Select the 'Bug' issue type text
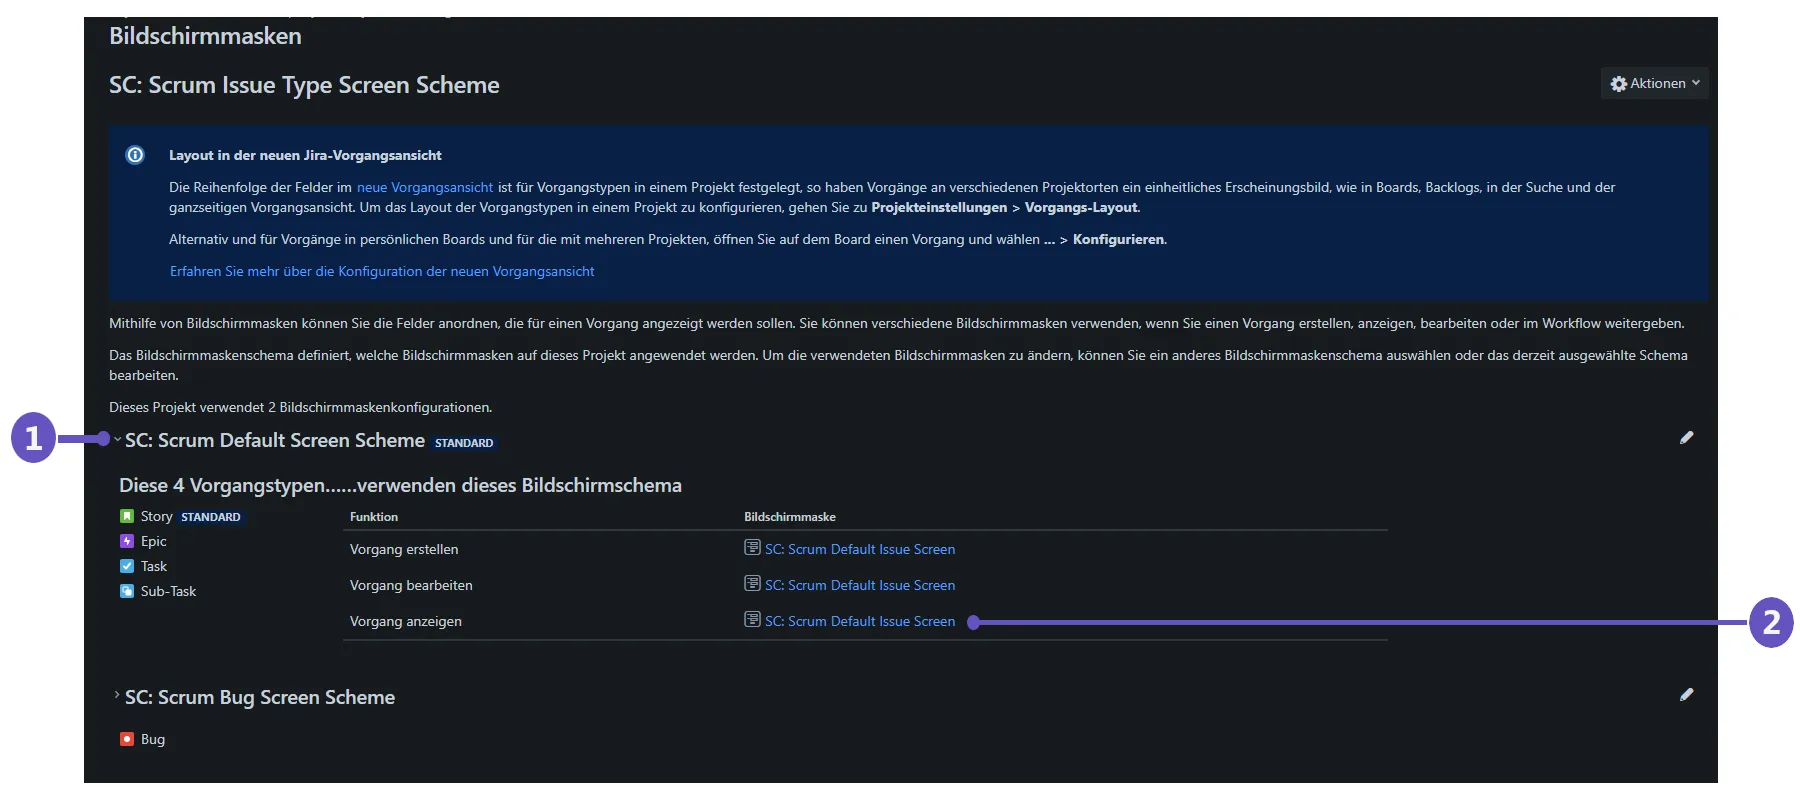The image size is (1800, 800). pos(152,739)
